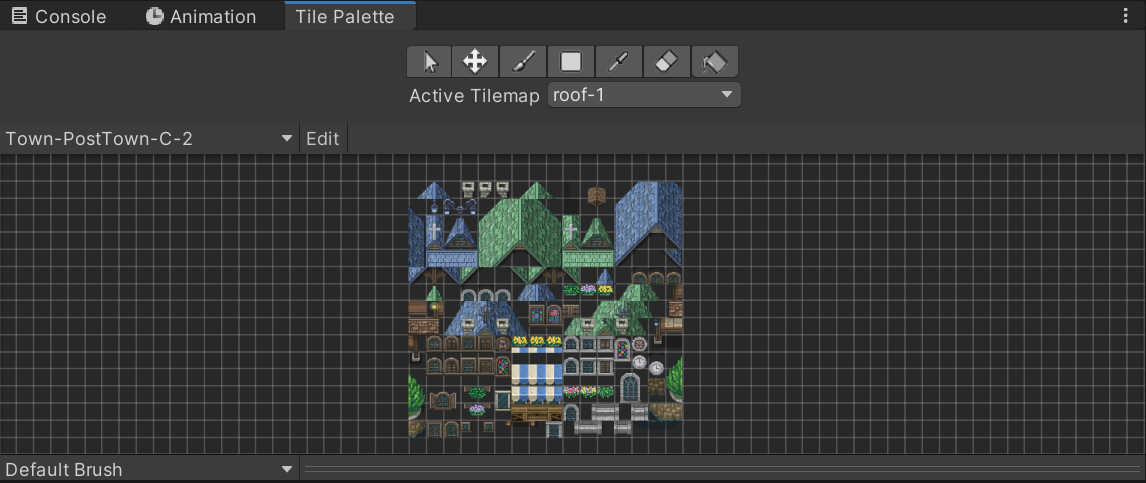Activate the Eyedropper picker tool
The height and width of the screenshot is (483, 1146).
tap(618, 62)
